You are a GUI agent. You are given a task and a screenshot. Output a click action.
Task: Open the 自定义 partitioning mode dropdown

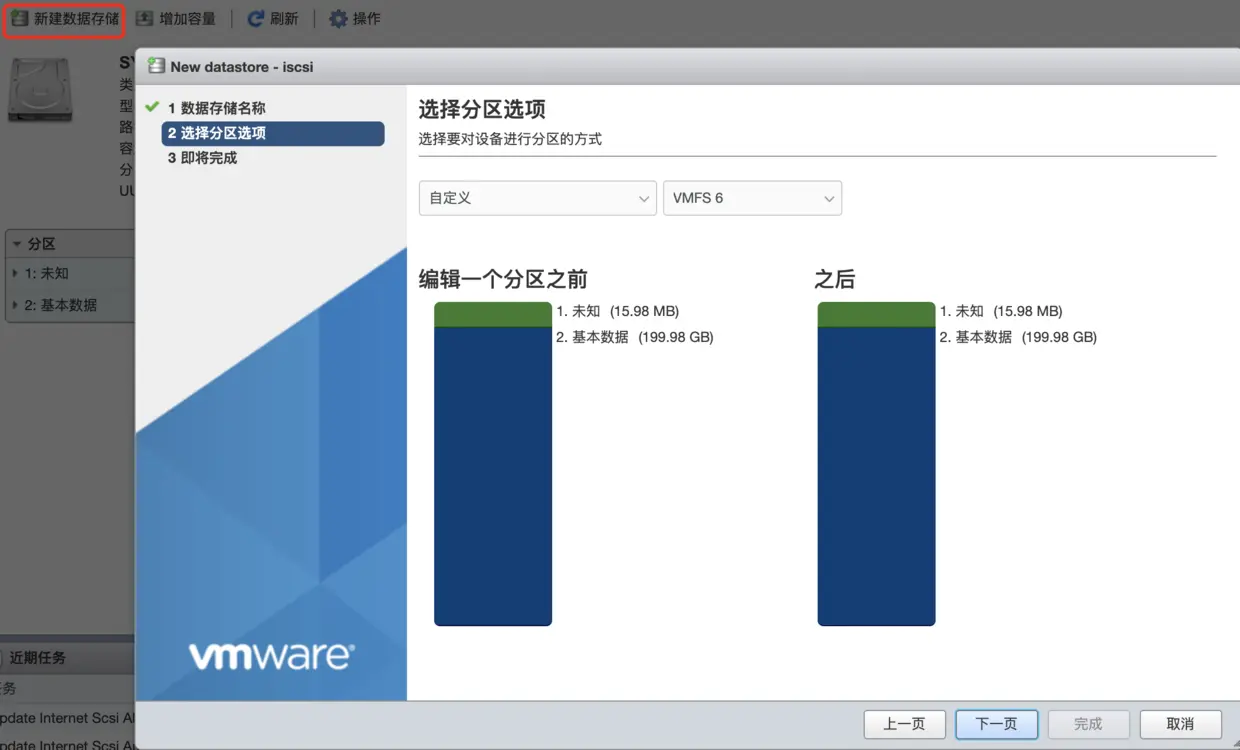(x=537, y=197)
